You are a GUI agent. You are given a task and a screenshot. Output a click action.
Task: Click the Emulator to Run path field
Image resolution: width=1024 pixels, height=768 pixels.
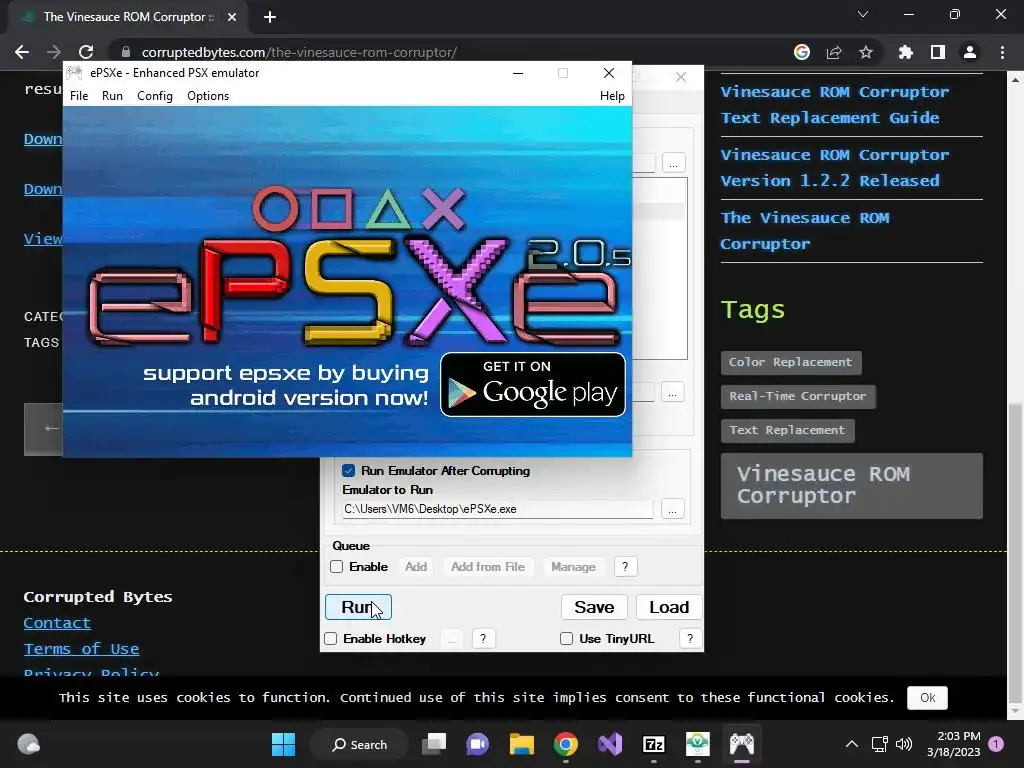point(497,509)
